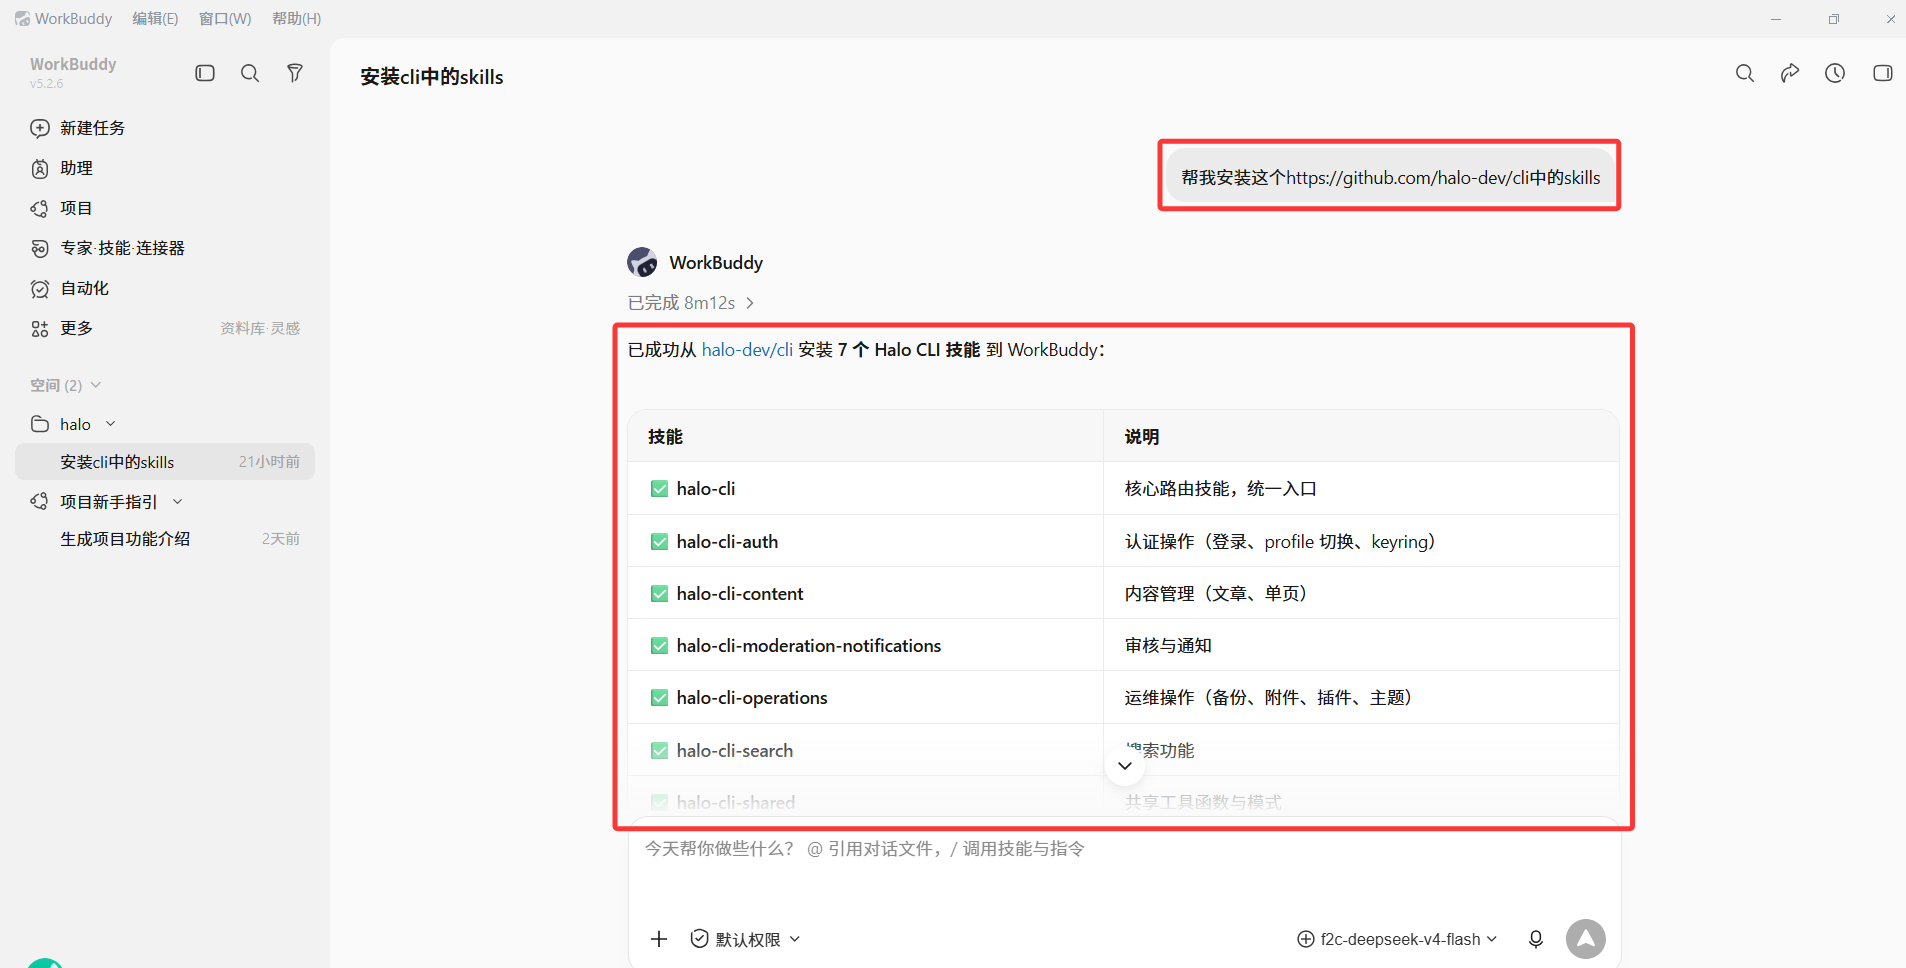The image size is (1906, 968).
Task: Click the 项目新手指引 space icon
Action: click(40, 501)
